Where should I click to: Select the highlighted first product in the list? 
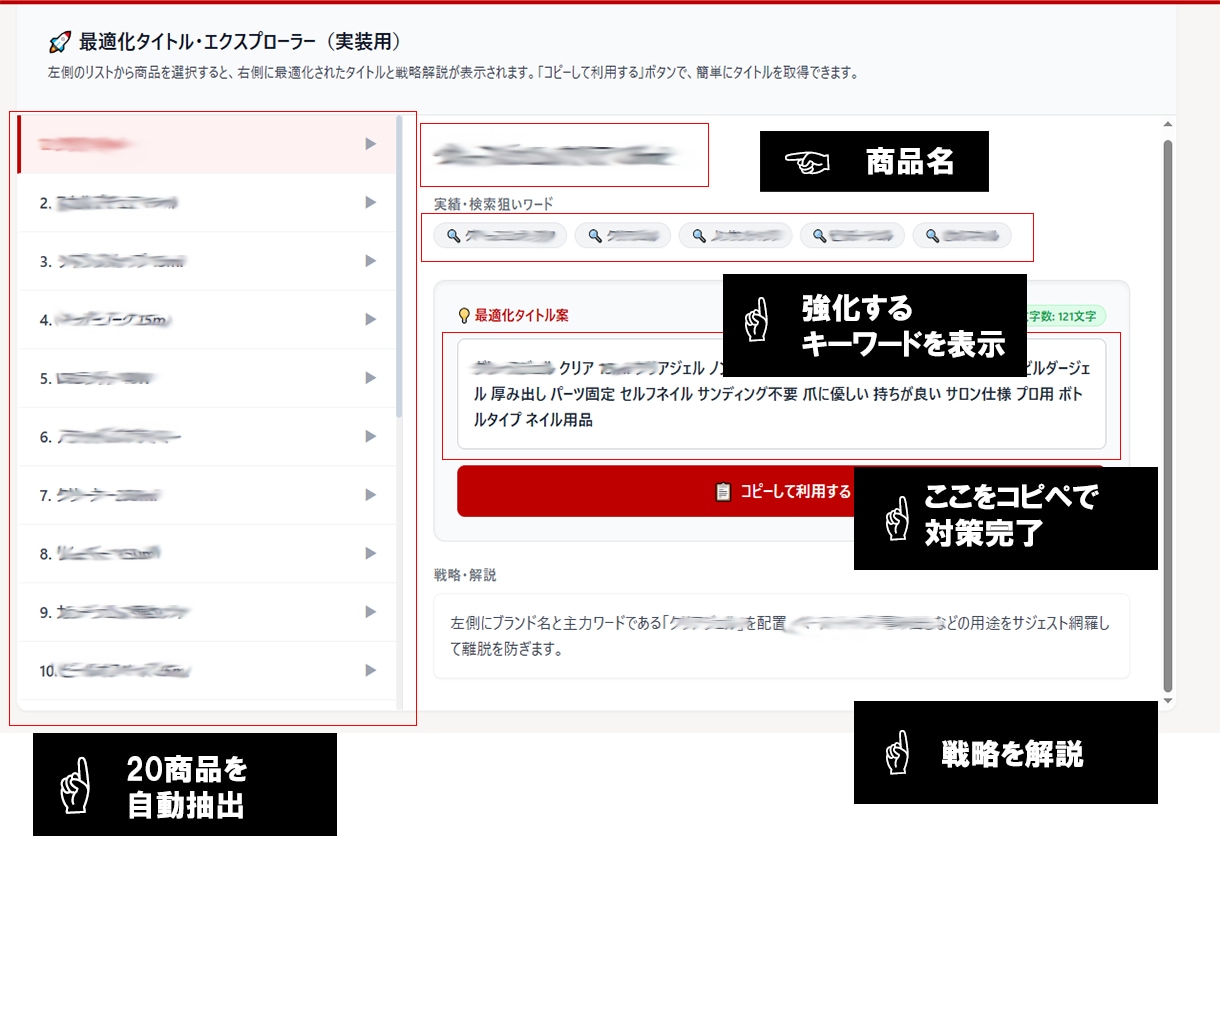pos(207,144)
